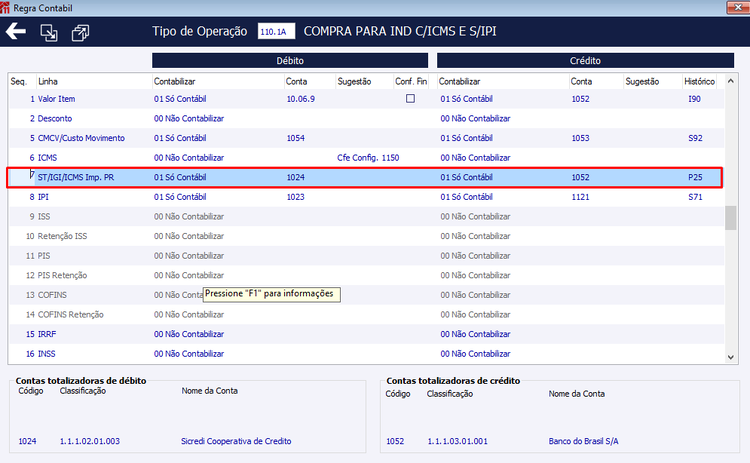750x463 pixels.
Task: Click scrollbar up arrow in rules grid
Action: [x=730, y=81]
